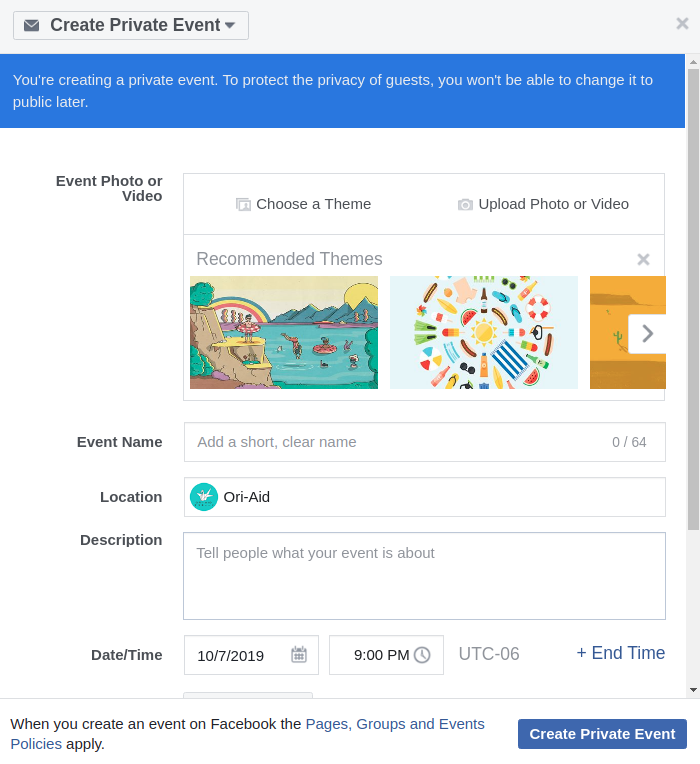
Task: Click the UTC-06 timezone label
Action: coord(489,654)
